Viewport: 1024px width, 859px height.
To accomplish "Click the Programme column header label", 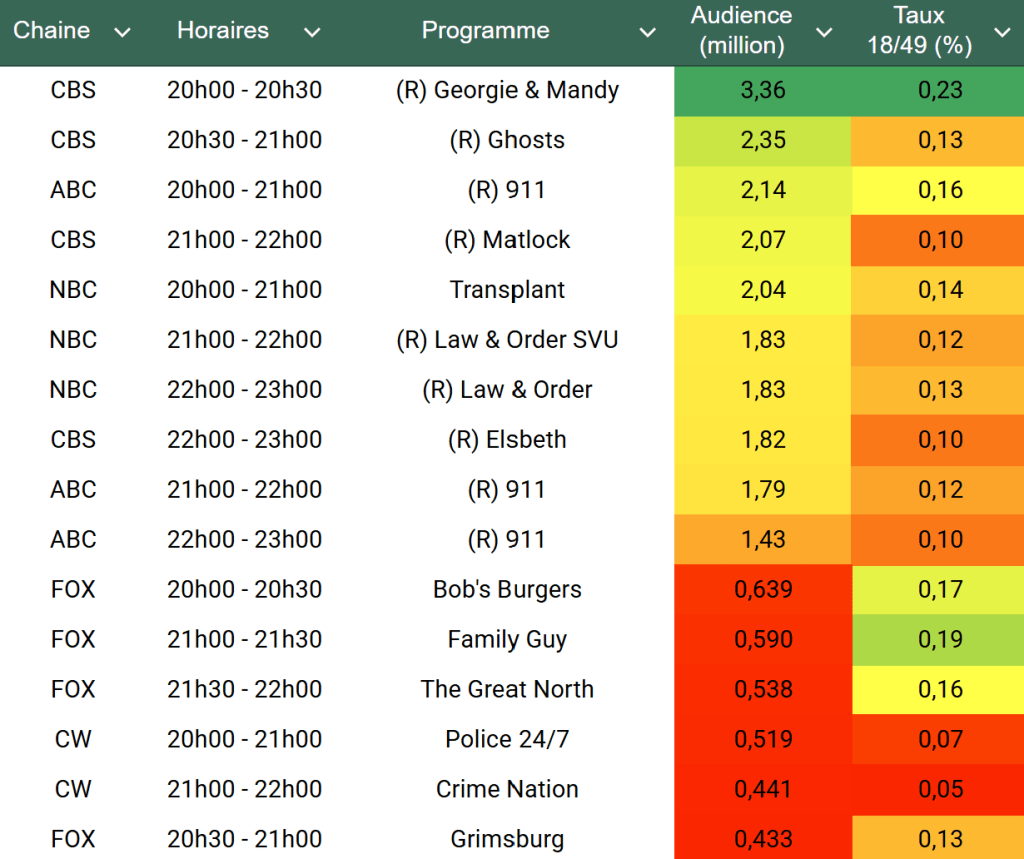I will [x=485, y=31].
